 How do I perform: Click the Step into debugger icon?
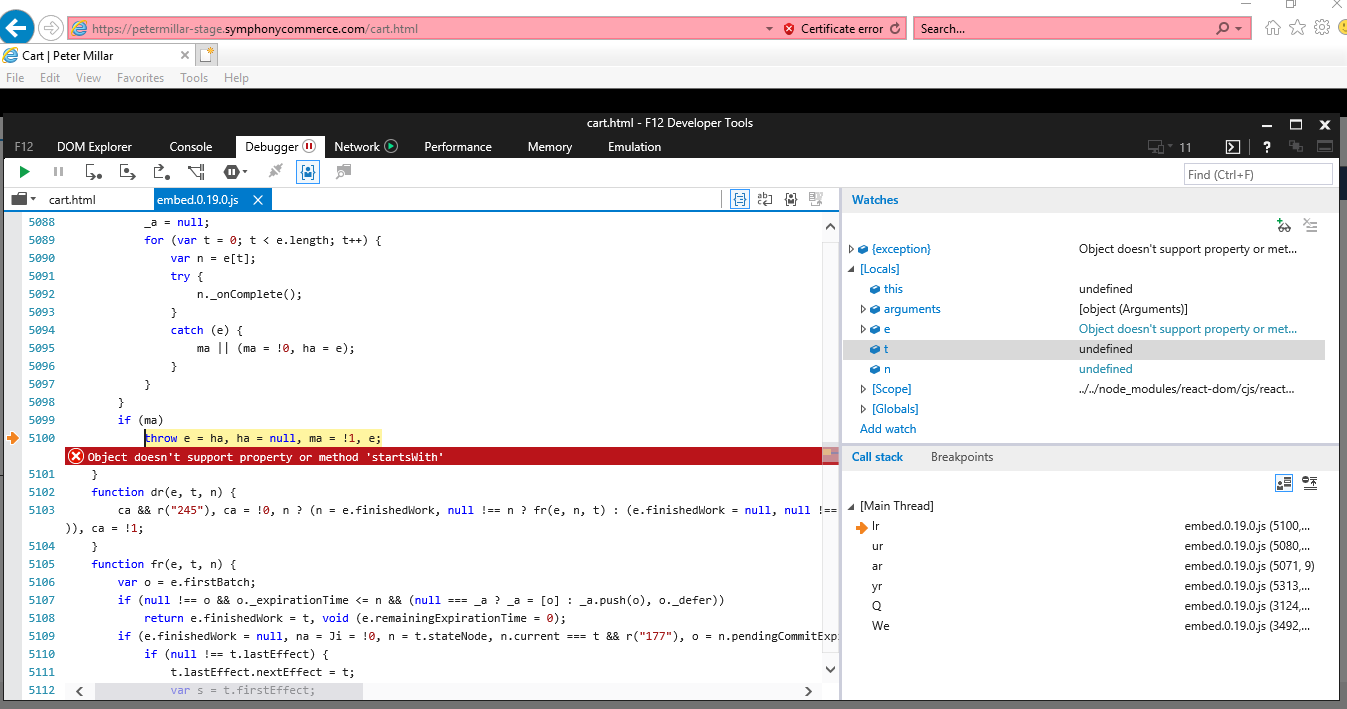pos(93,172)
